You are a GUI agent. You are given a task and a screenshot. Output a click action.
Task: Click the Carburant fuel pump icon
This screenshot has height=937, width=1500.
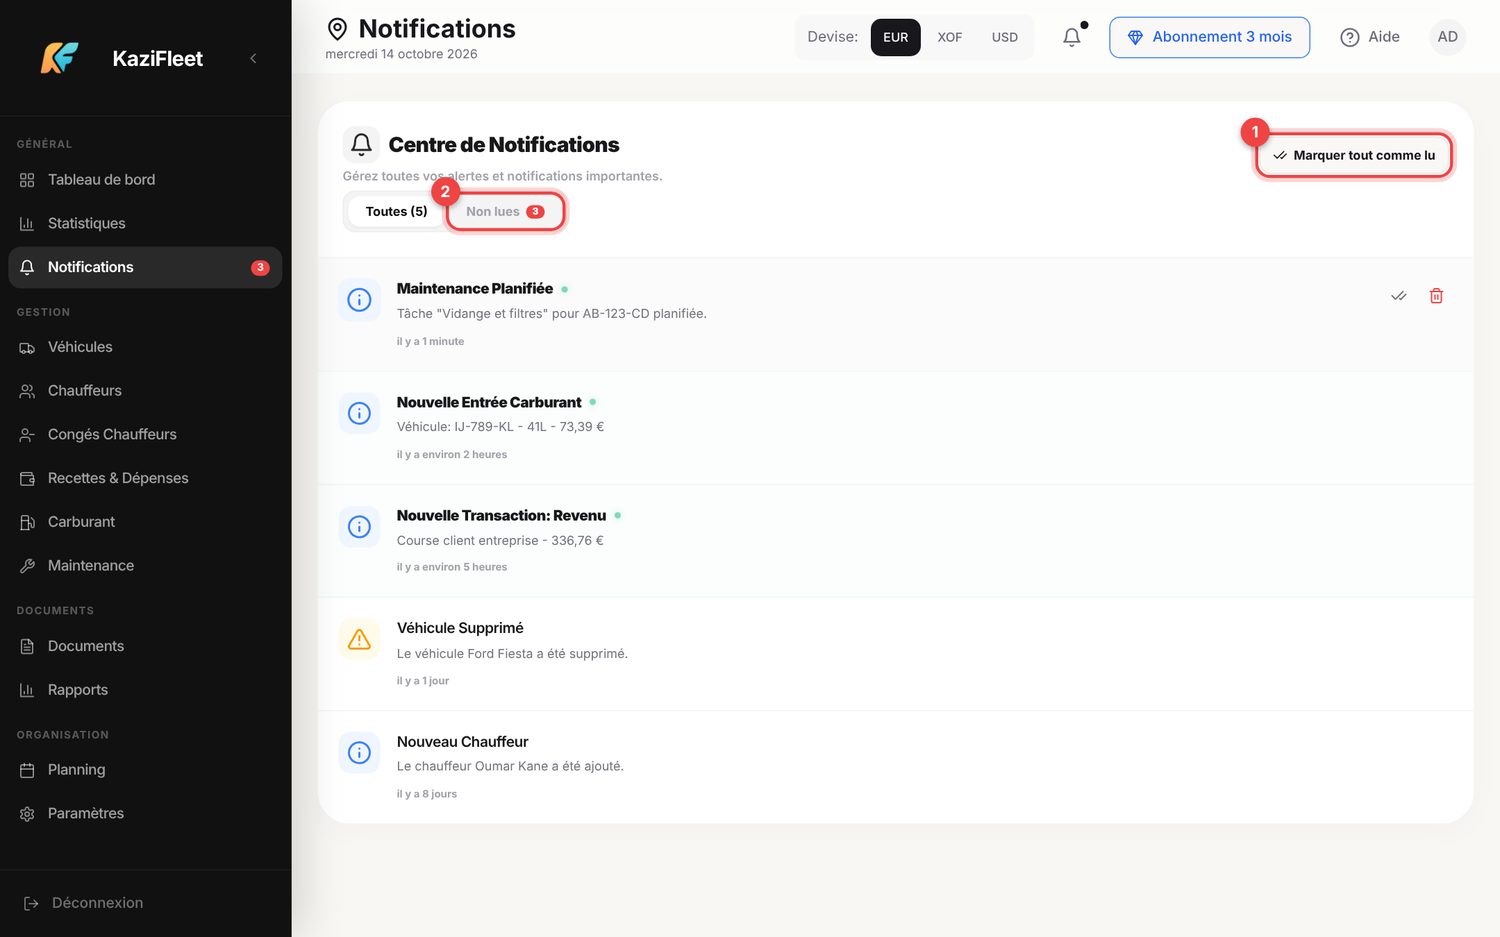click(27, 522)
